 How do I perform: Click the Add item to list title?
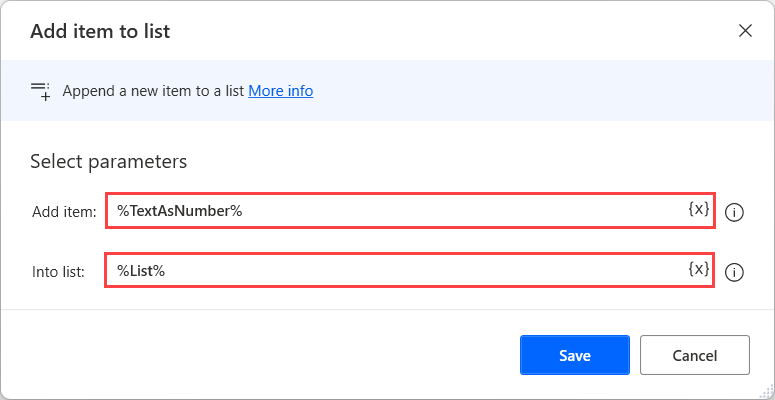(x=100, y=31)
